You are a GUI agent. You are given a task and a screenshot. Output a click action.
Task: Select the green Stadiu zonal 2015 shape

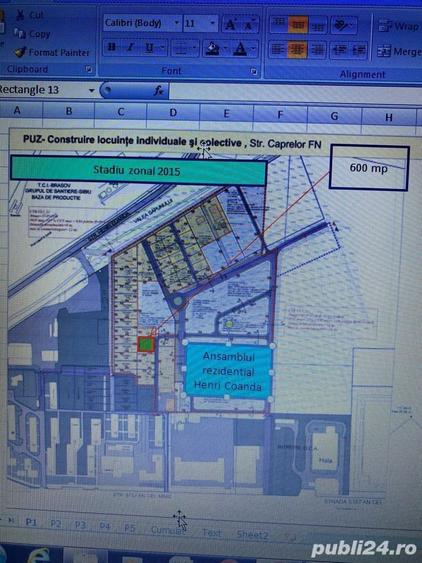[x=139, y=170]
